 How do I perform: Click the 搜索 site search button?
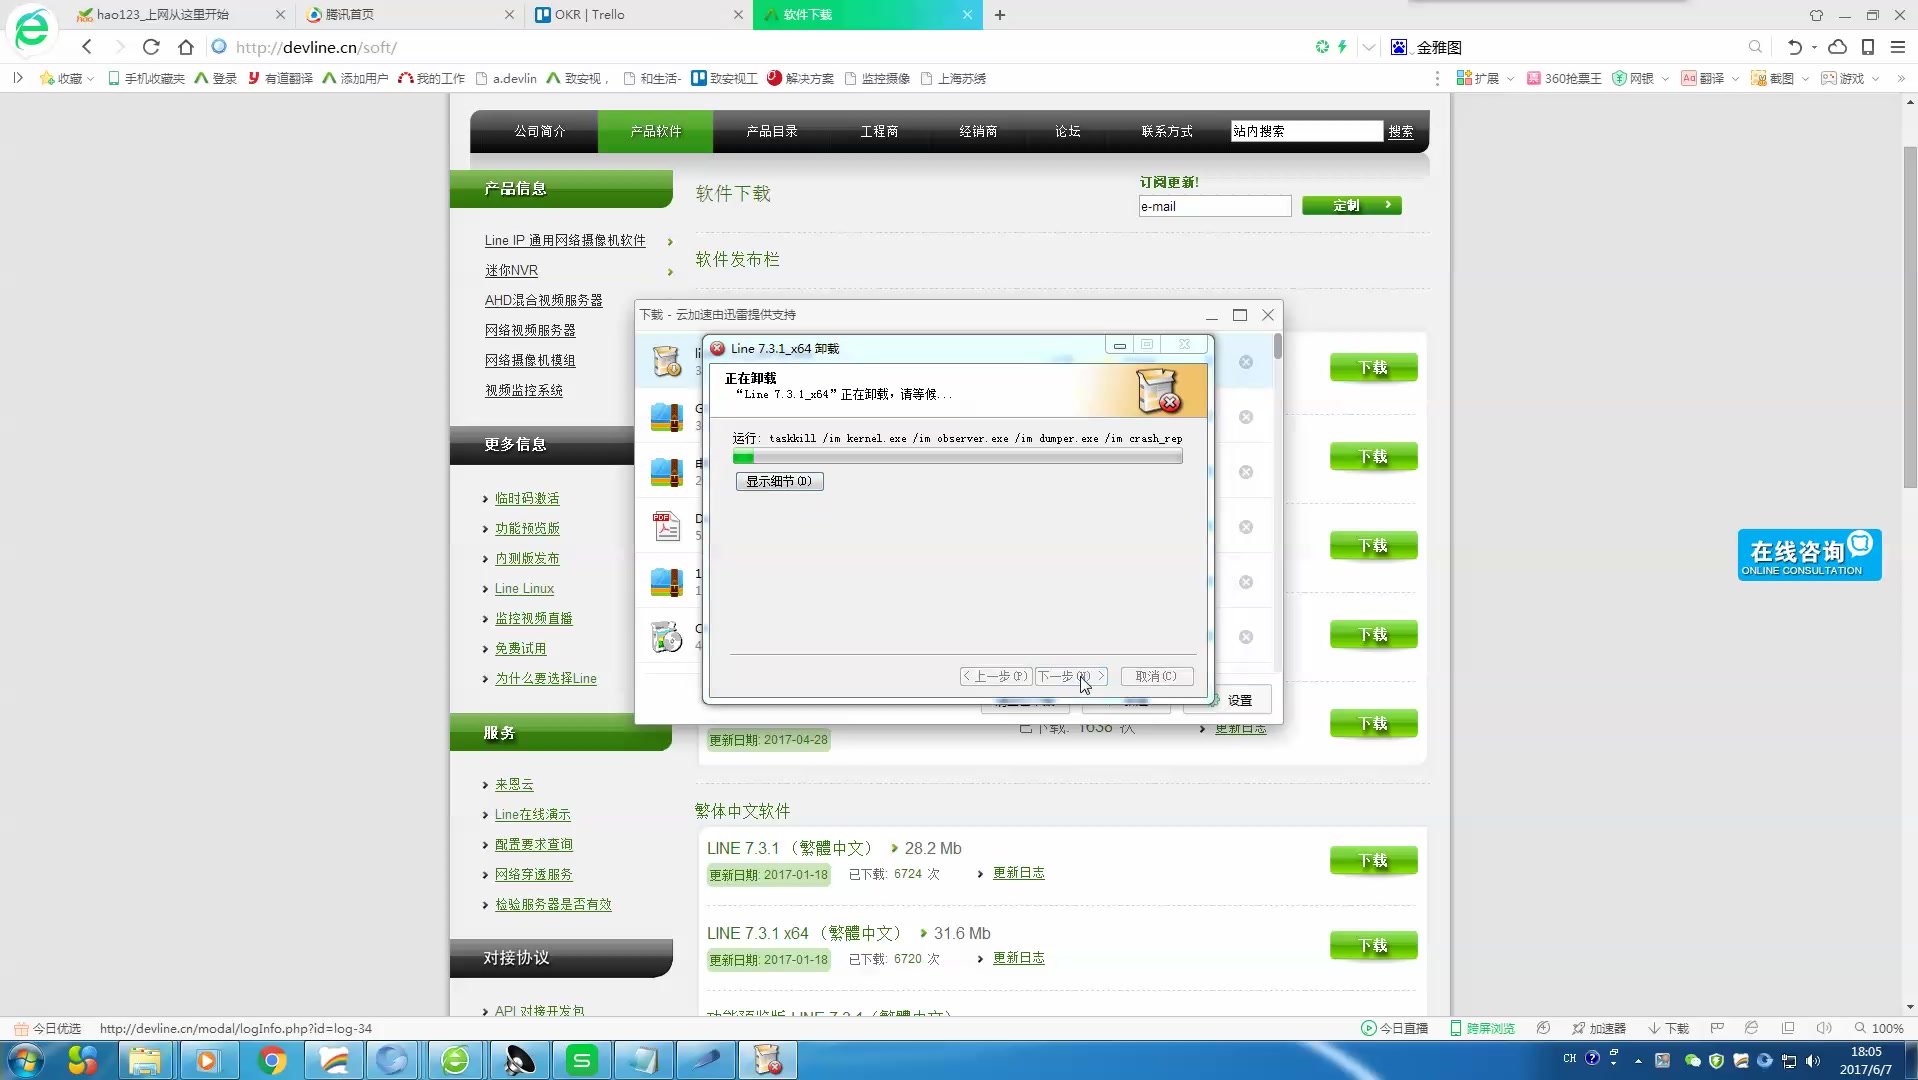(x=1401, y=131)
